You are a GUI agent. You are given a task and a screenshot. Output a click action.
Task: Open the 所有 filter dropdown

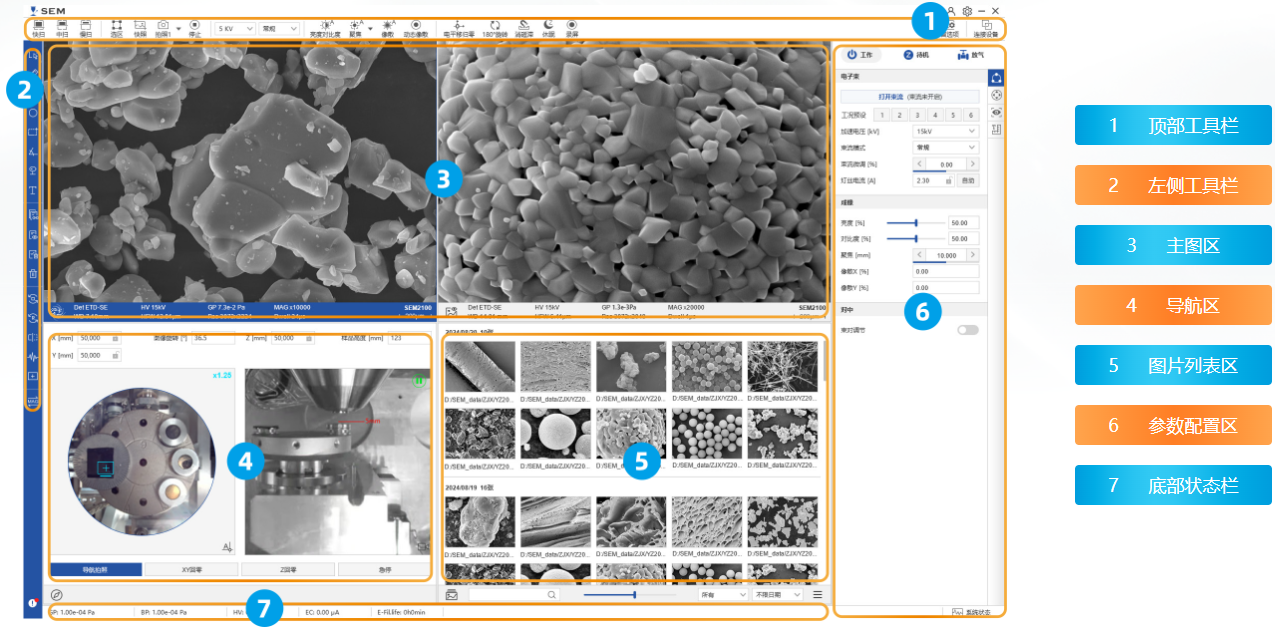(723, 594)
